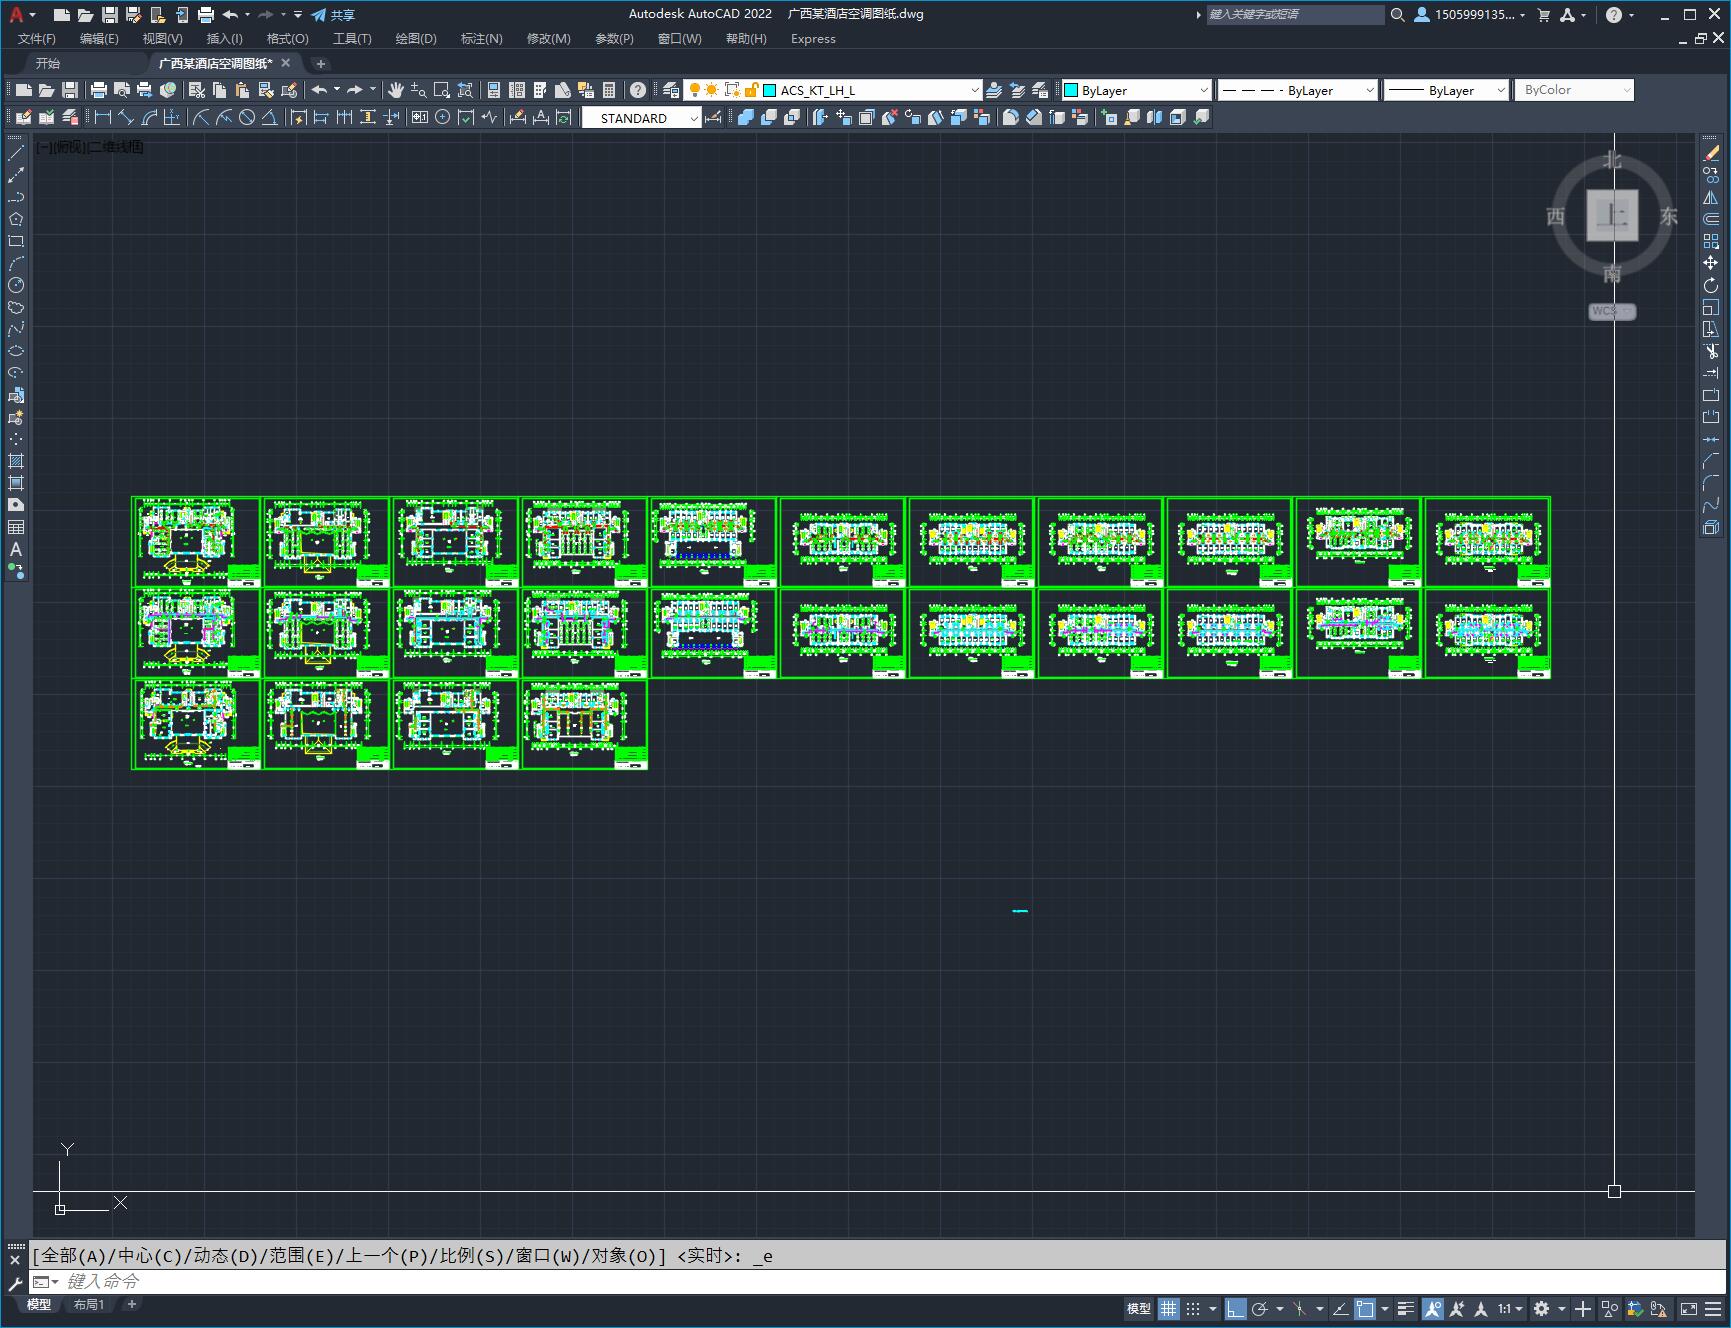
Task: Save drawing from Quick Access toolbar
Action: 110,15
